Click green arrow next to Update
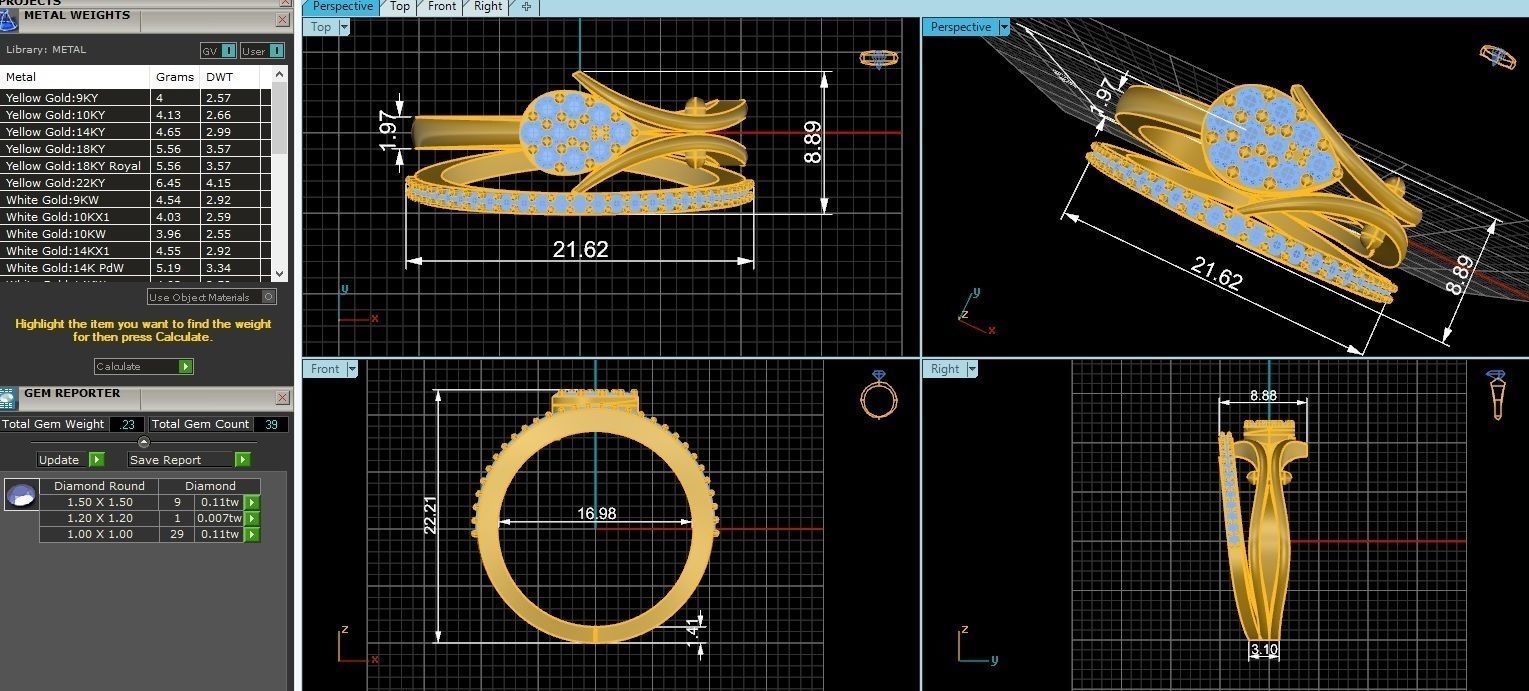Viewport: 1529px width, 691px height. [96, 460]
